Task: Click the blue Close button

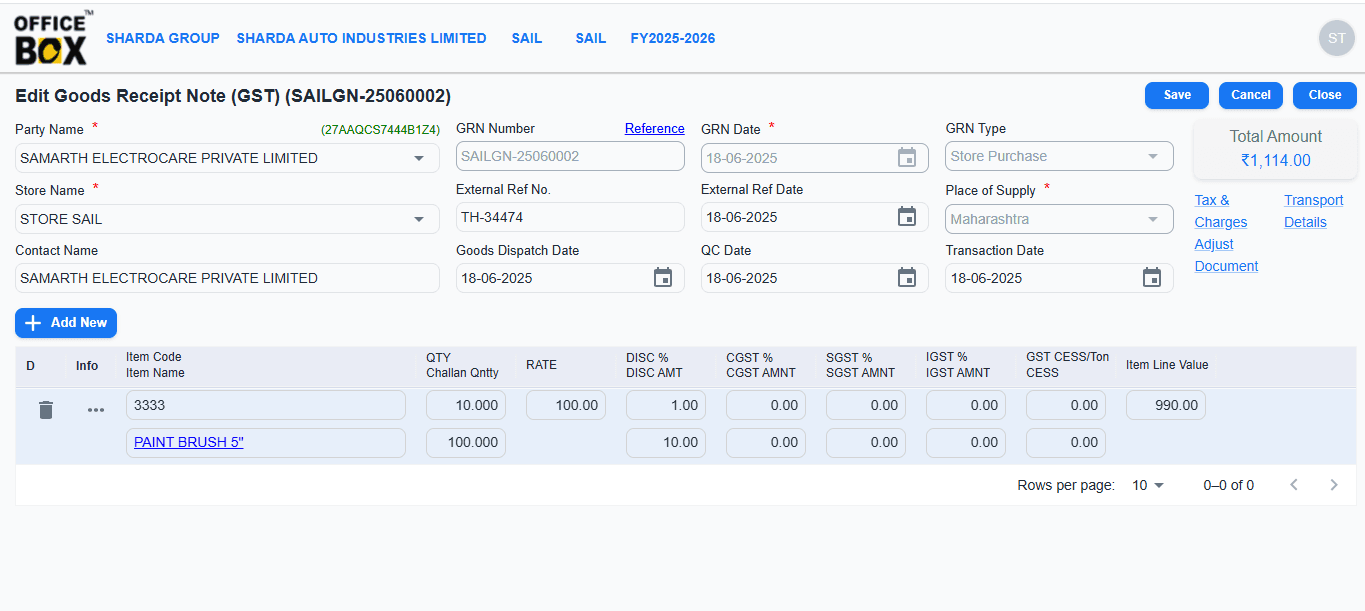Action: coord(1325,95)
